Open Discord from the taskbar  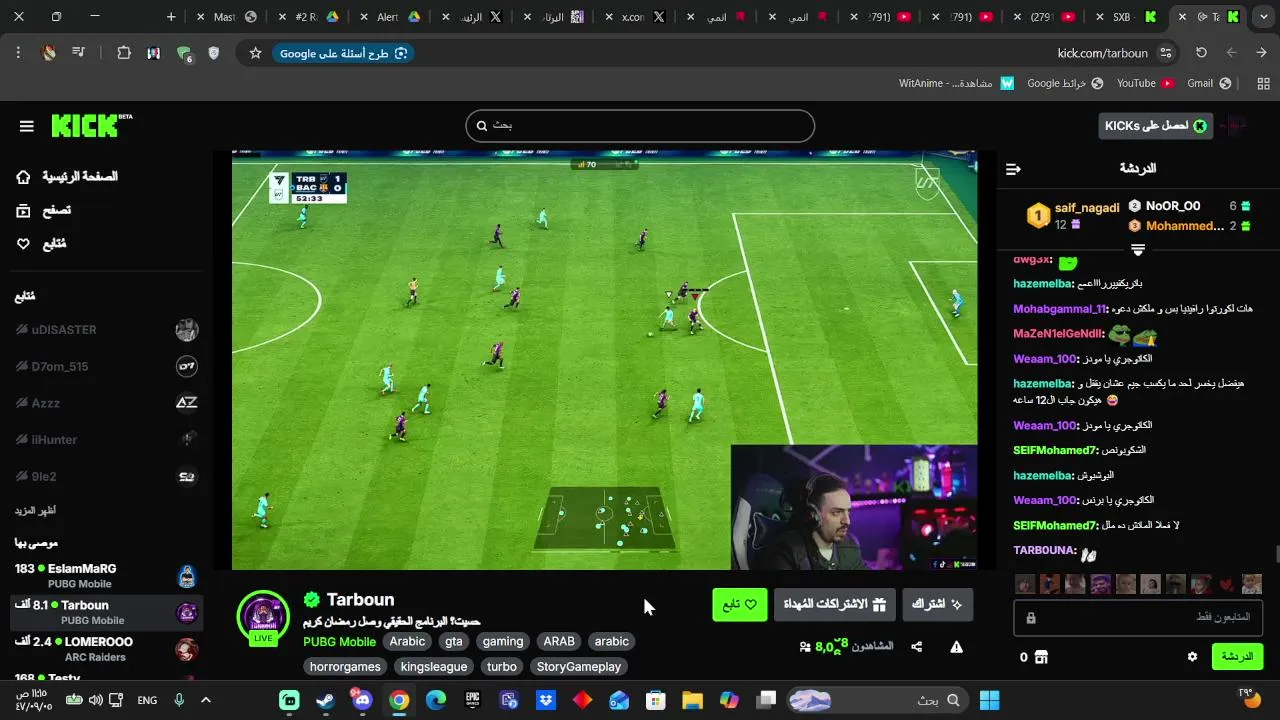[362, 700]
